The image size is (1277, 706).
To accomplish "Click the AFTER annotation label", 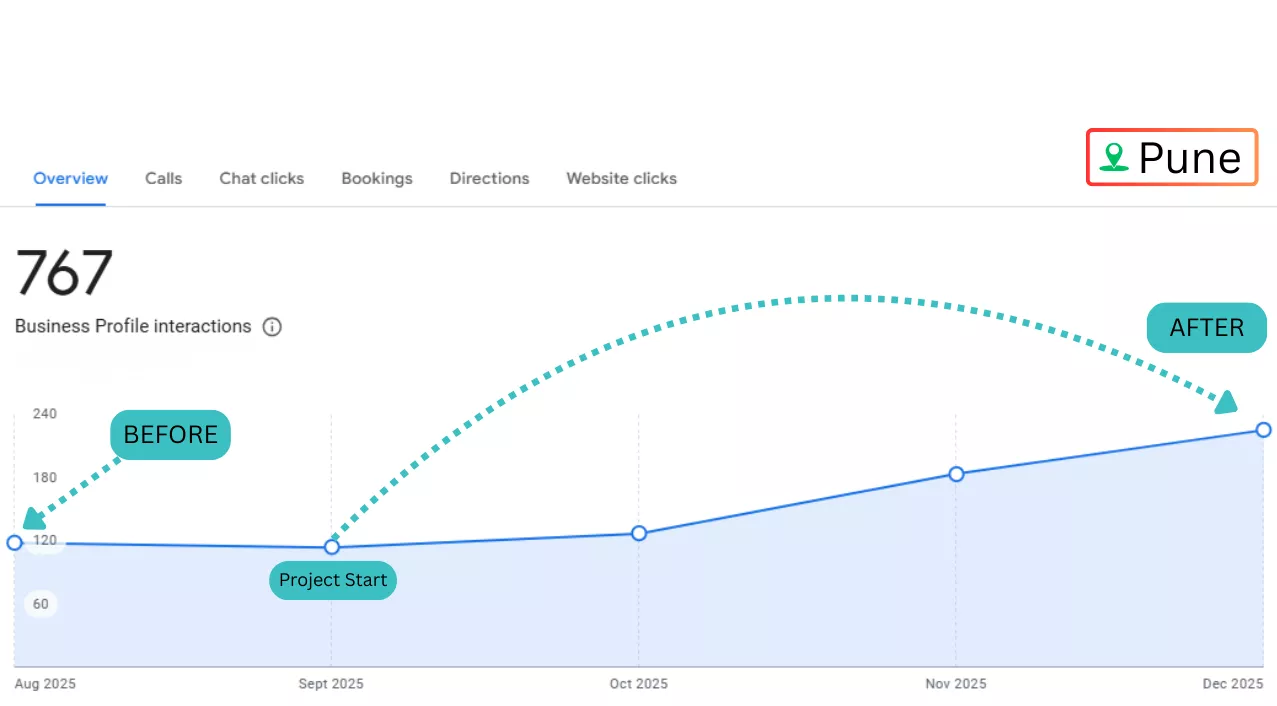I will pos(1206,328).
